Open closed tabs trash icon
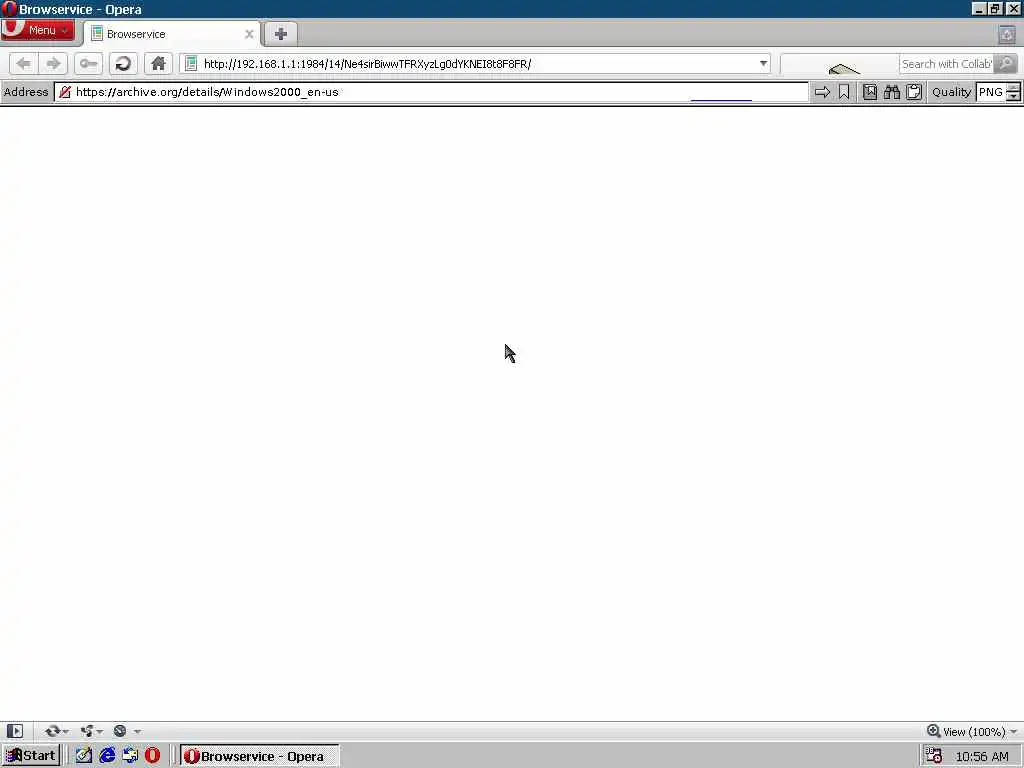The image size is (1024, 768). pyautogui.click(x=1007, y=34)
